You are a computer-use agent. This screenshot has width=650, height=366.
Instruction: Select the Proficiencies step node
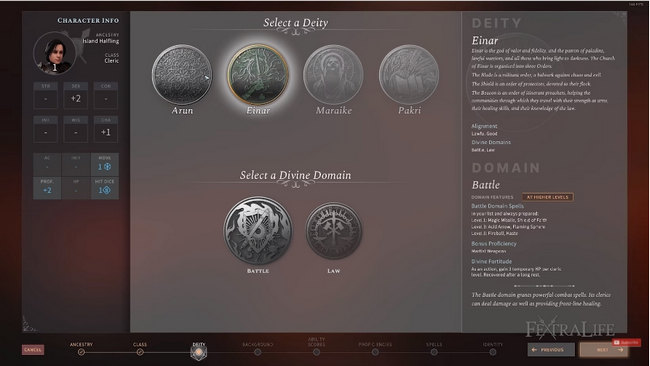375,352
